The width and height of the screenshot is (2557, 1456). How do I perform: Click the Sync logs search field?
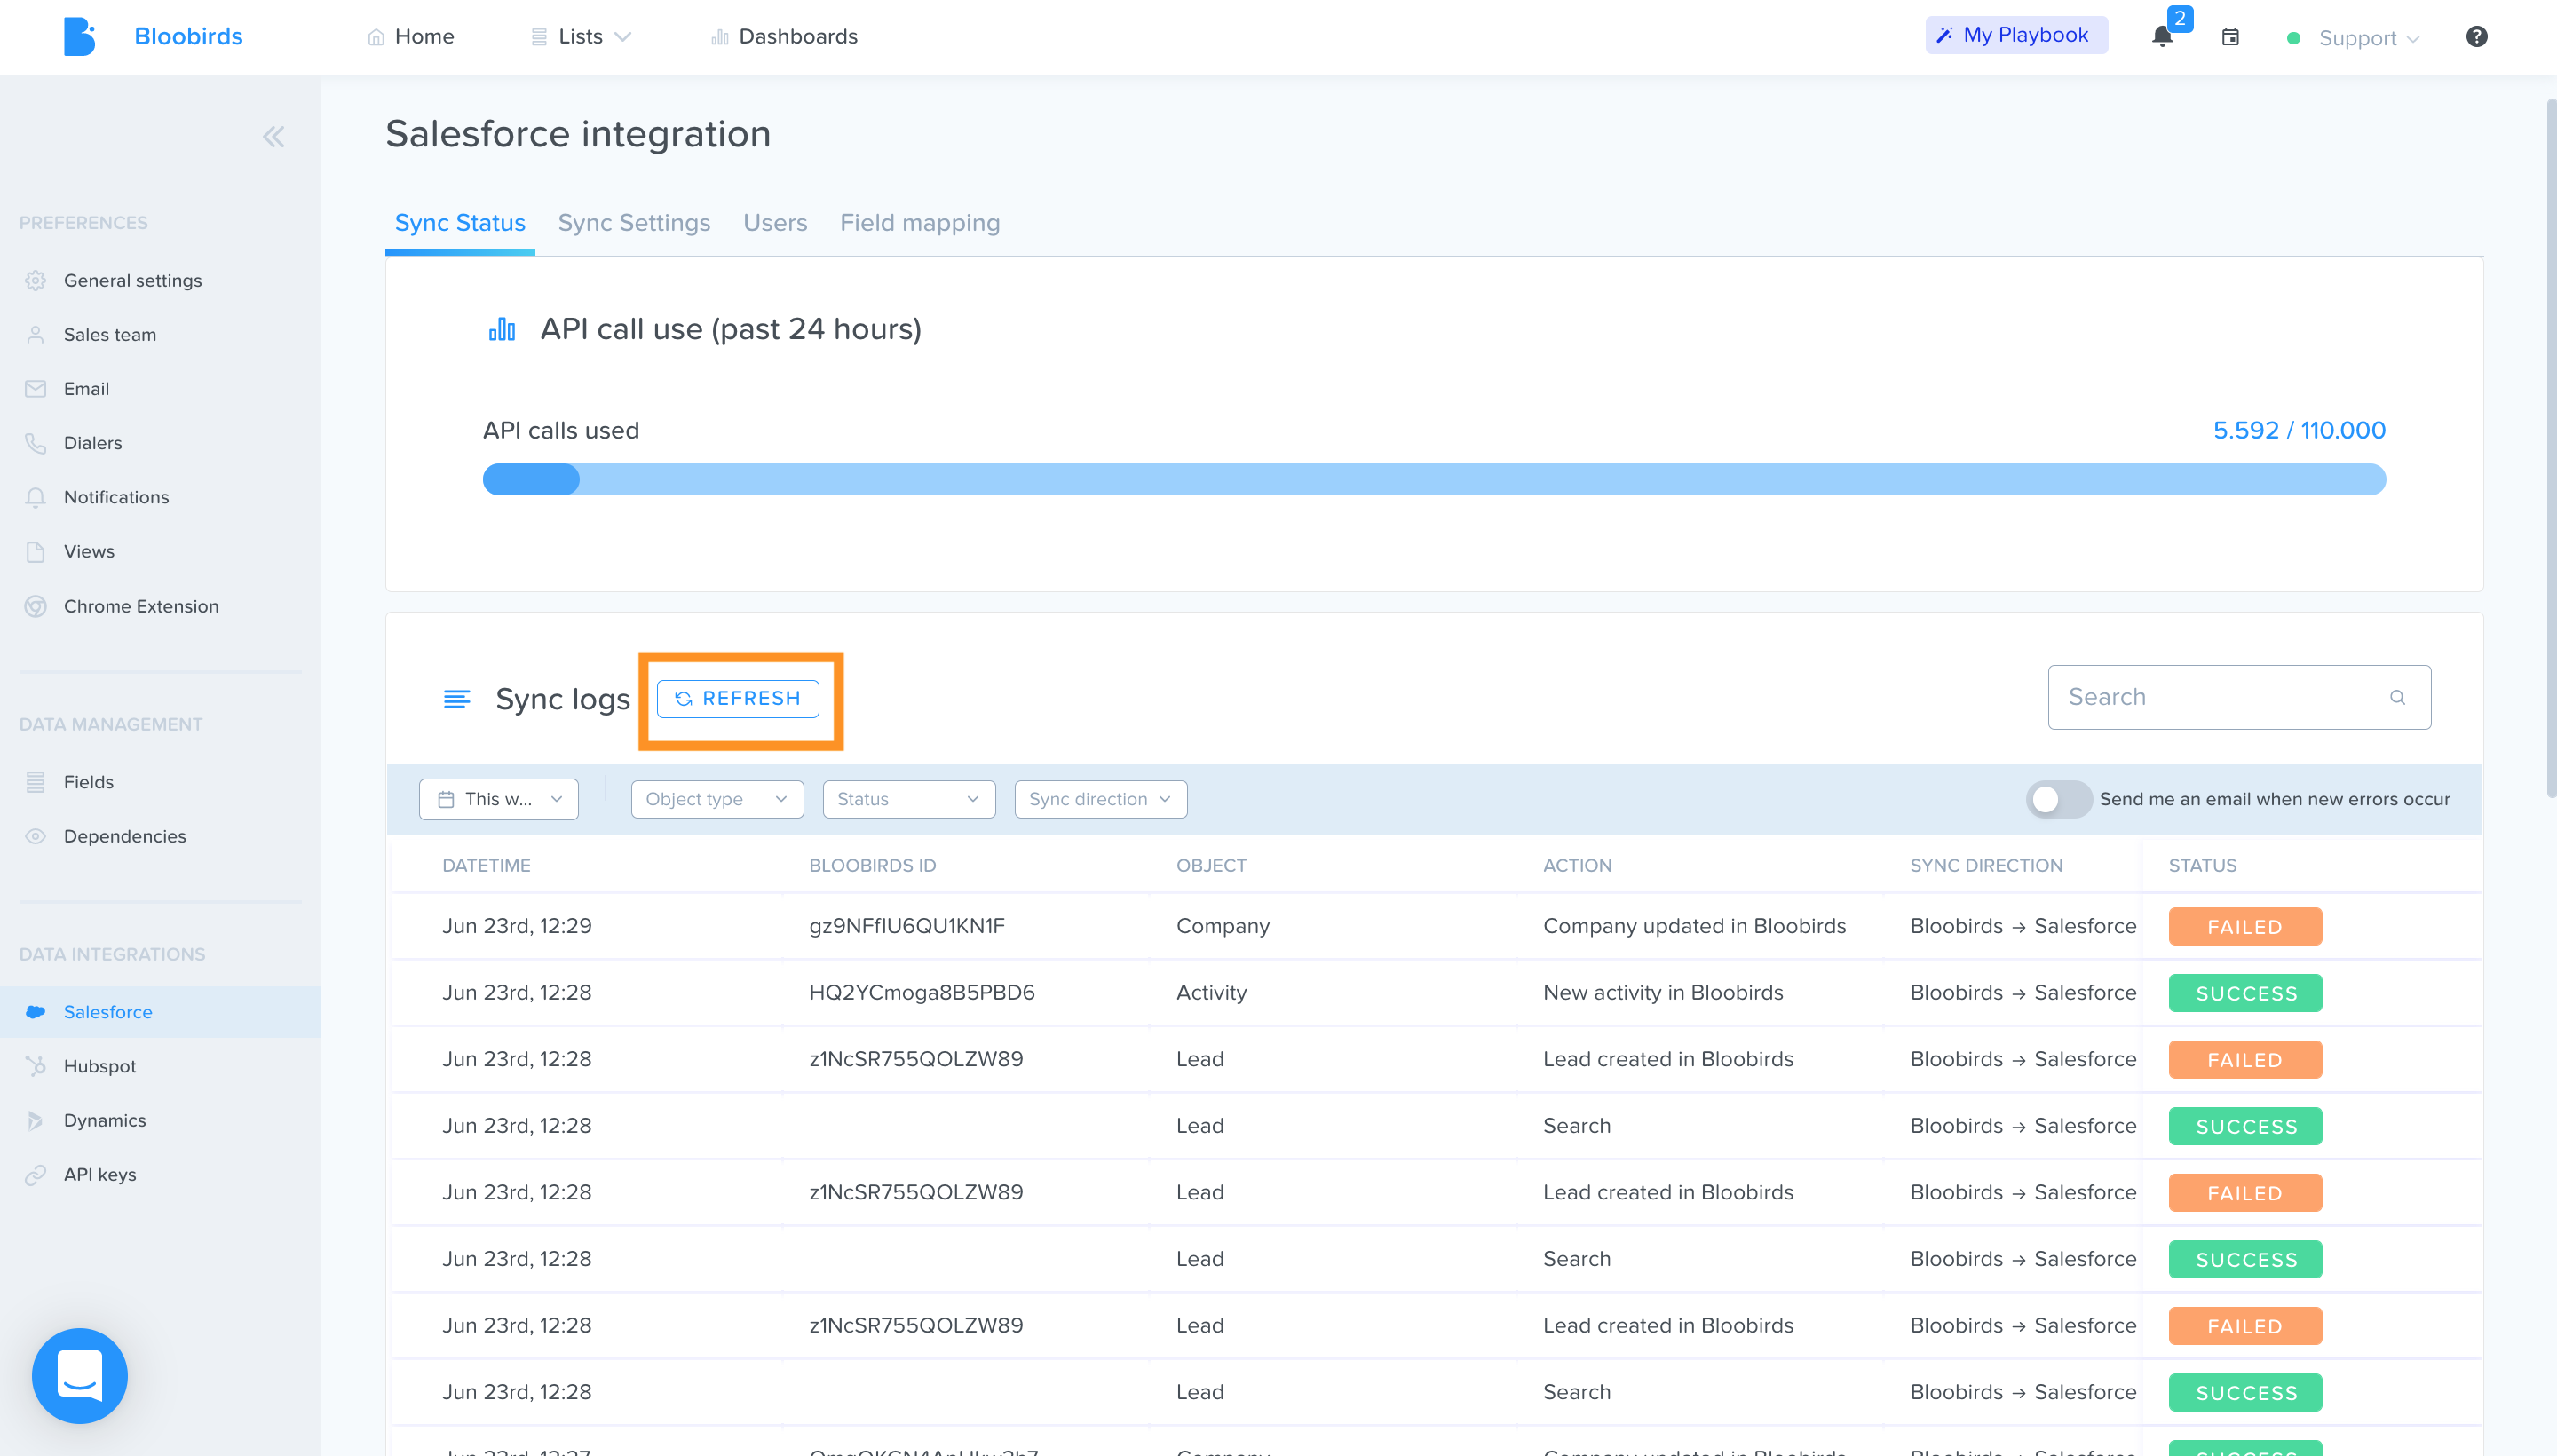click(x=2239, y=697)
